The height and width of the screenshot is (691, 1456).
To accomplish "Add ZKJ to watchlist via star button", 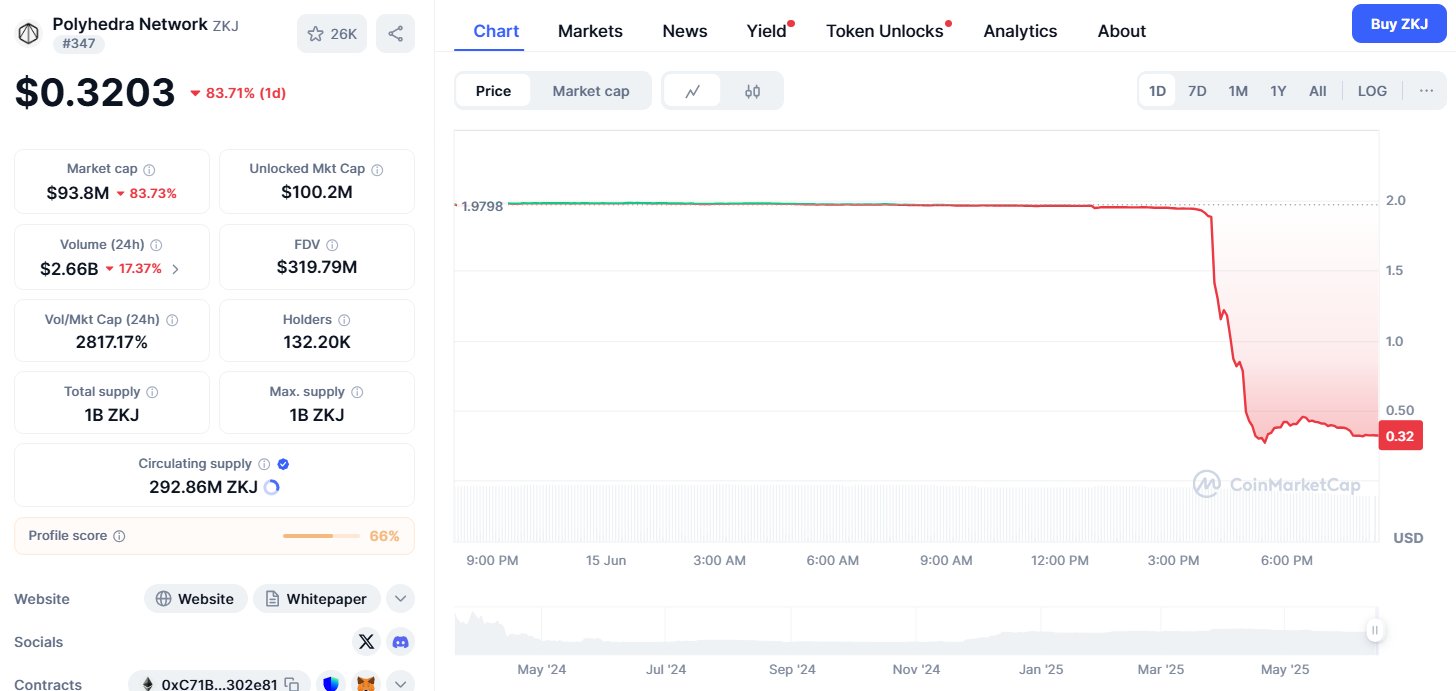I will coord(332,34).
